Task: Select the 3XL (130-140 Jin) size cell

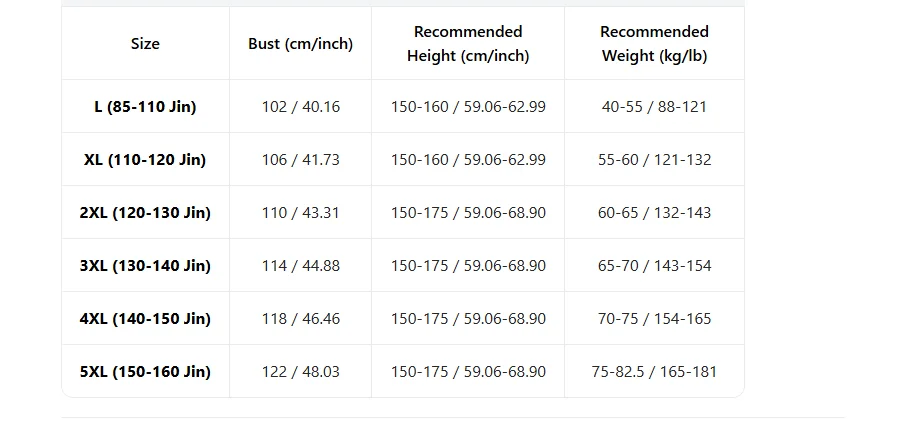Action: [145, 266]
